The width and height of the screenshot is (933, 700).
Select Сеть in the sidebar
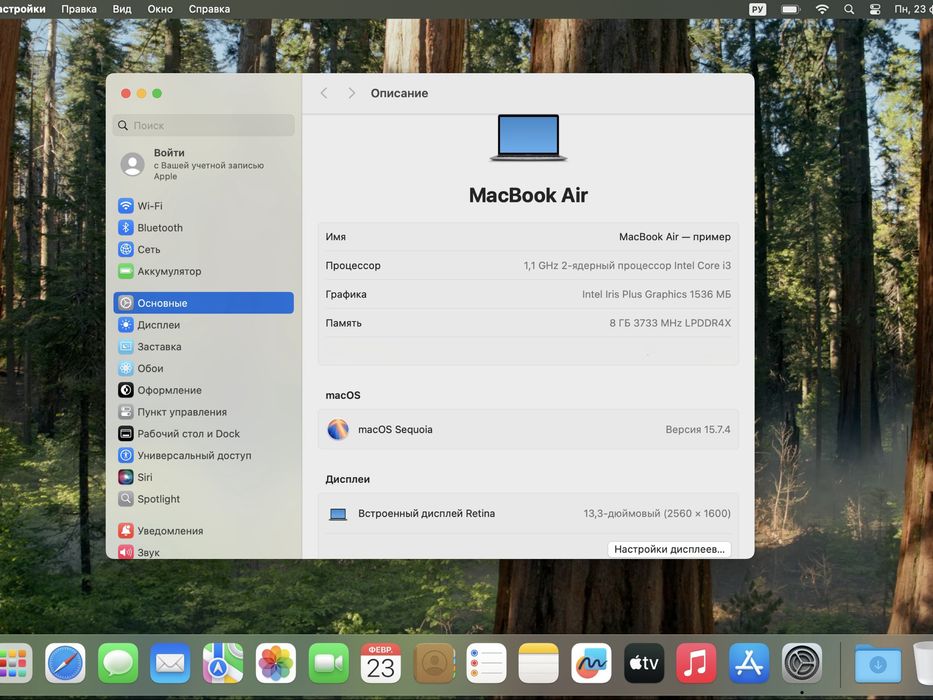tap(203, 249)
